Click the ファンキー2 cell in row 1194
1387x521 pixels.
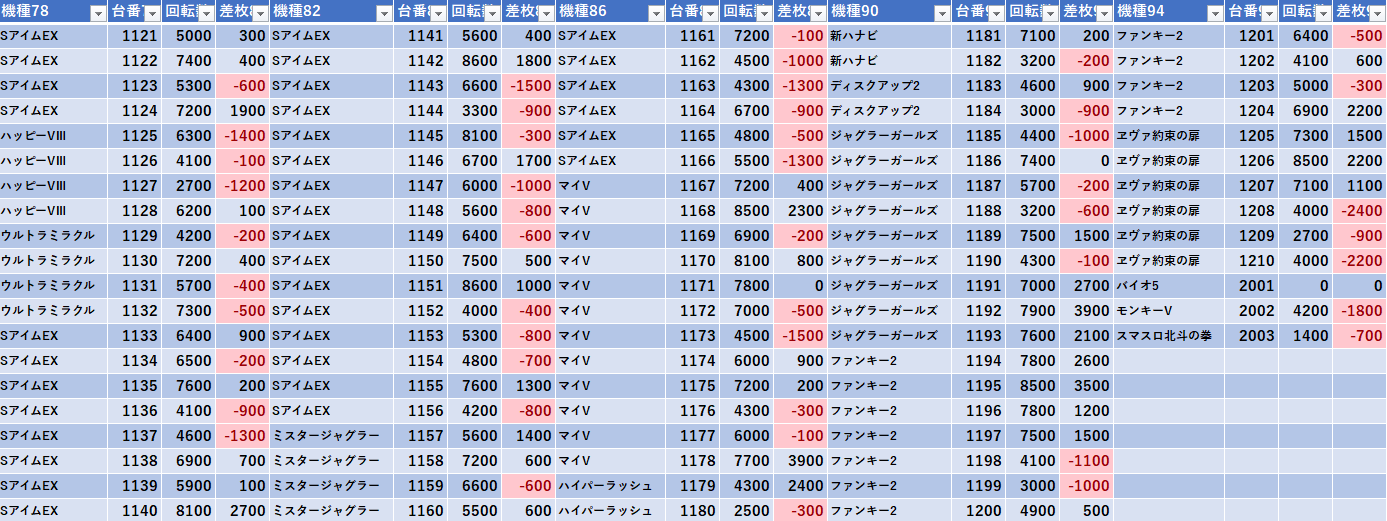(889, 361)
